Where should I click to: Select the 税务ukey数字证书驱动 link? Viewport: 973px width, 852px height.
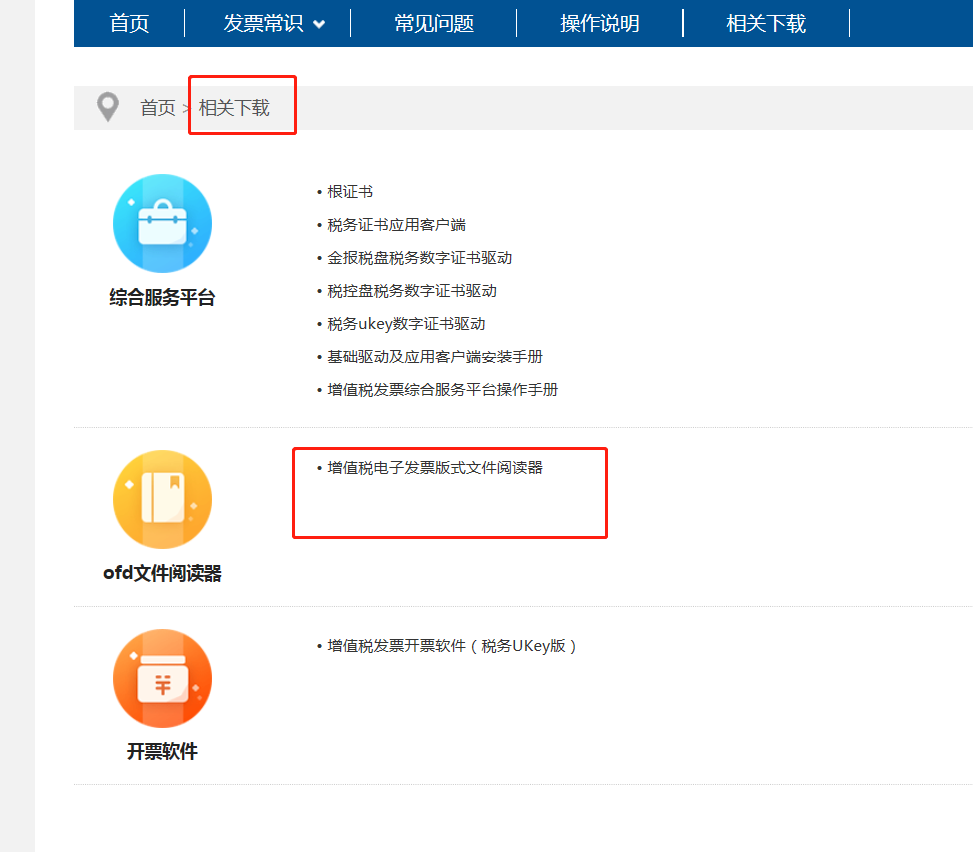pos(406,324)
